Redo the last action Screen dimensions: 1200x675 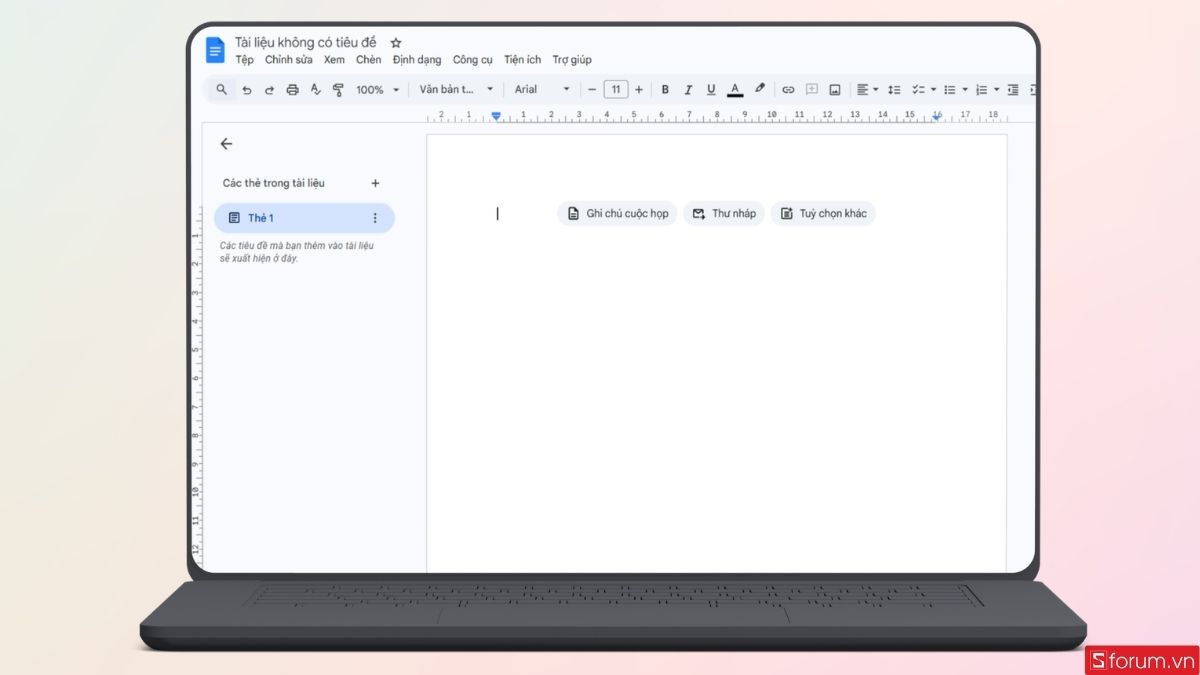tap(269, 90)
